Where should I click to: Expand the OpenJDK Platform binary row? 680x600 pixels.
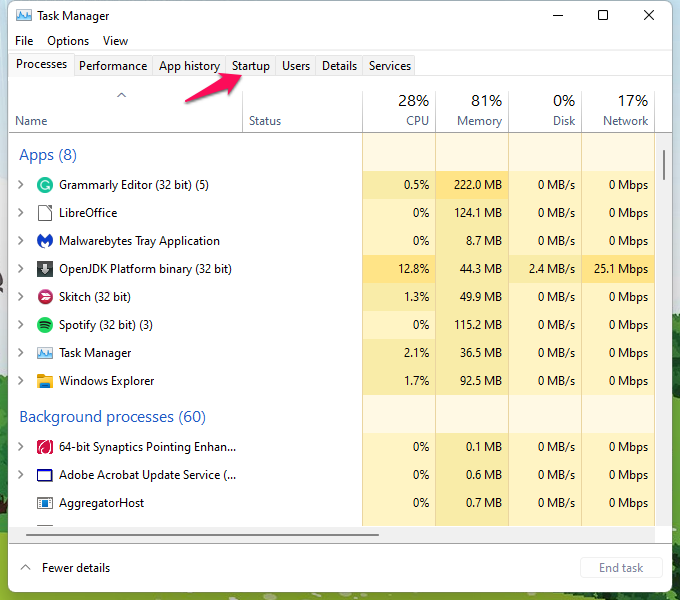tap(20, 269)
